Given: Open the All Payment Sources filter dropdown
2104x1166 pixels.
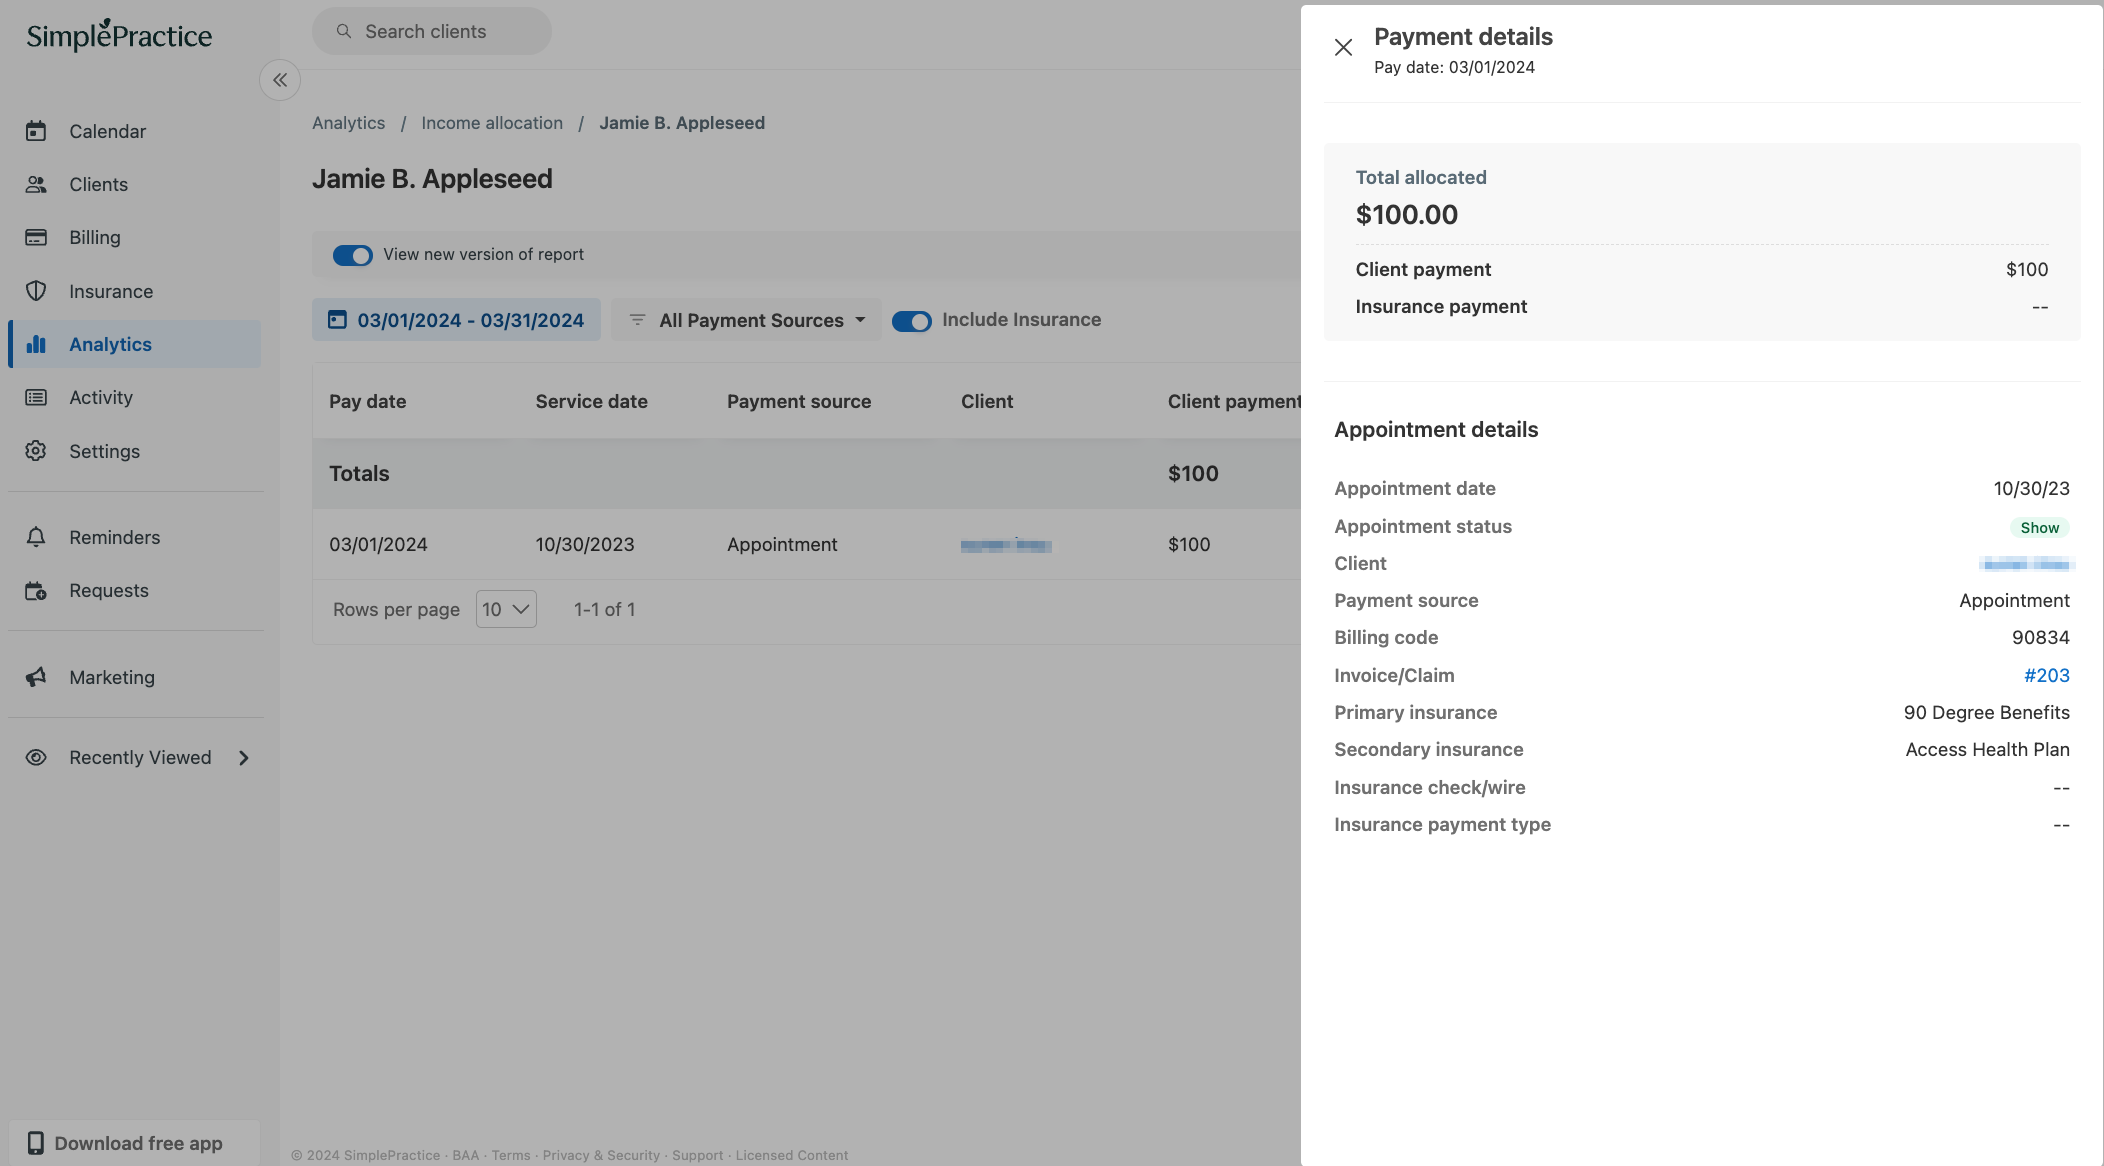Looking at the screenshot, I should pyautogui.click(x=746, y=320).
